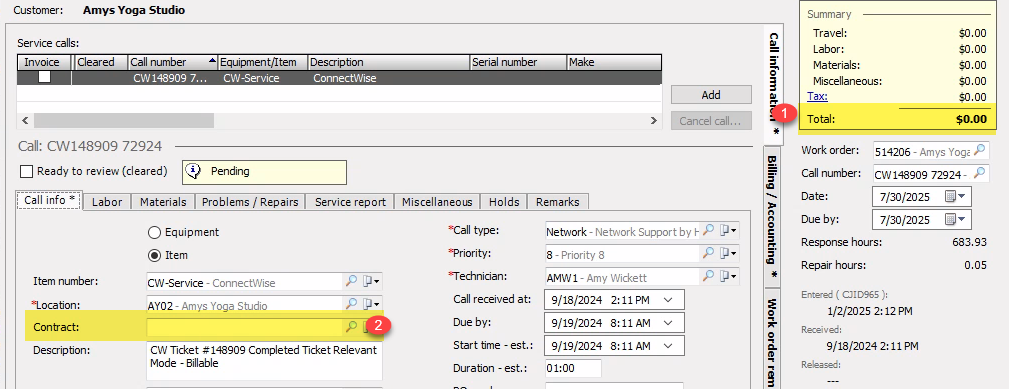This screenshot has width=1009, height=389.
Task: Open the Priority record options menu
Action: pos(728,253)
